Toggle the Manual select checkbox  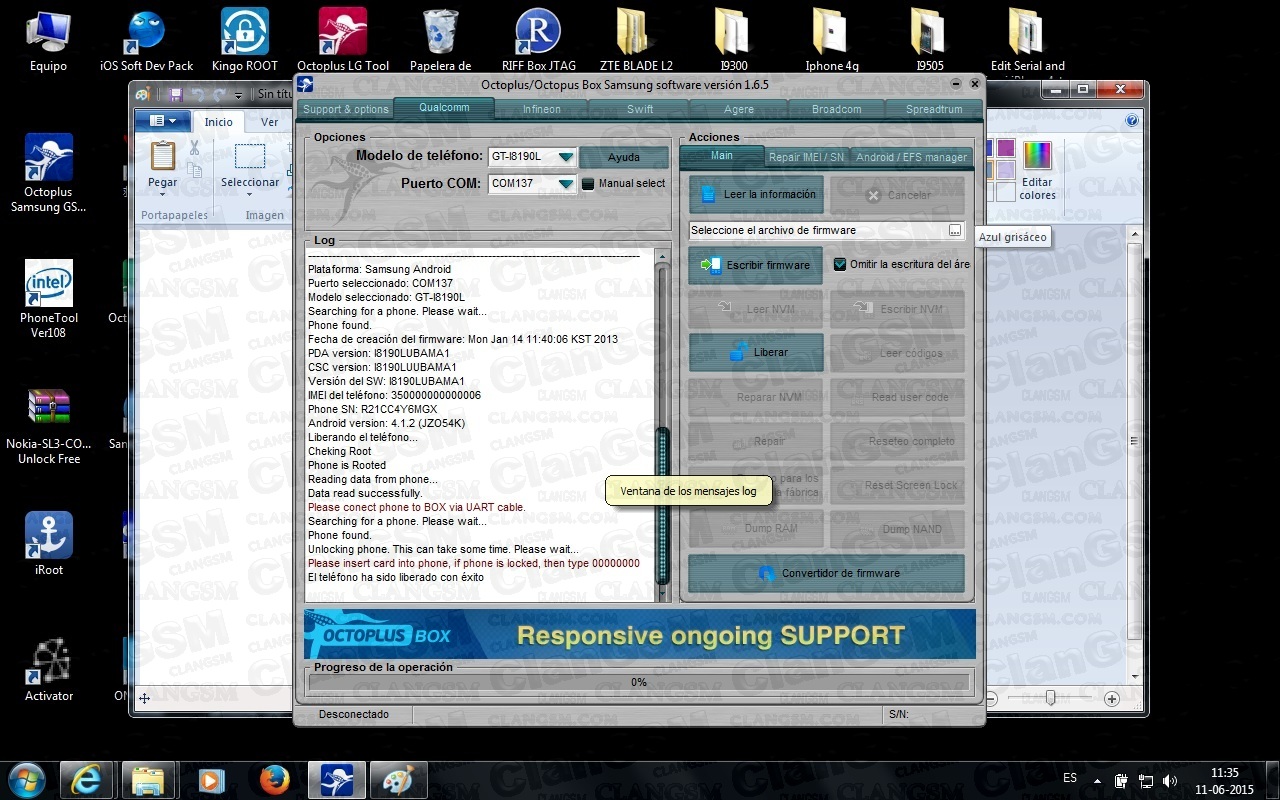tap(588, 183)
